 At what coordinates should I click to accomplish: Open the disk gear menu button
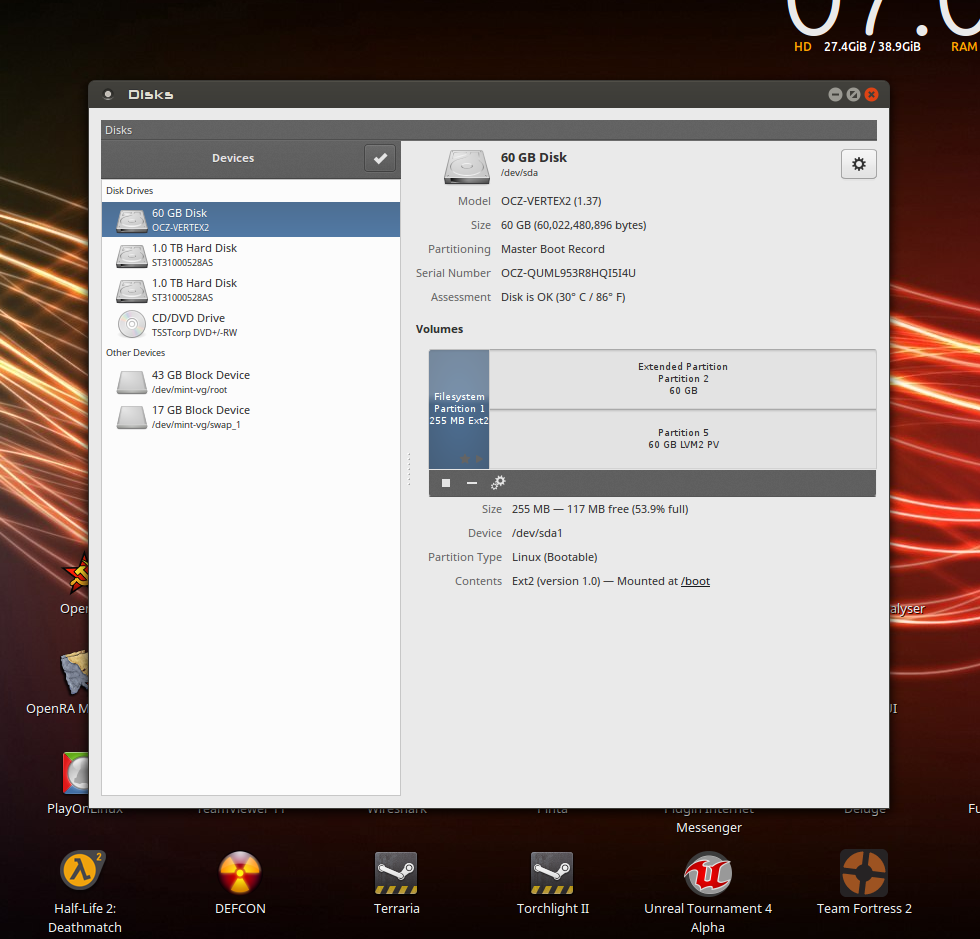pos(858,165)
